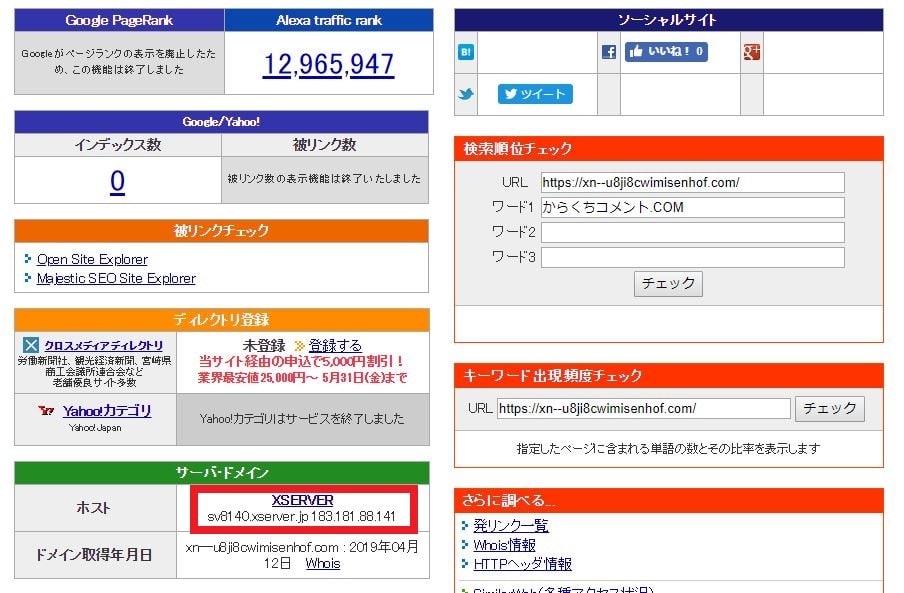Image resolution: width=904 pixels, height=593 pixels.
Task: Click the Alexa traffic rank header
Action: pos(329,20)
